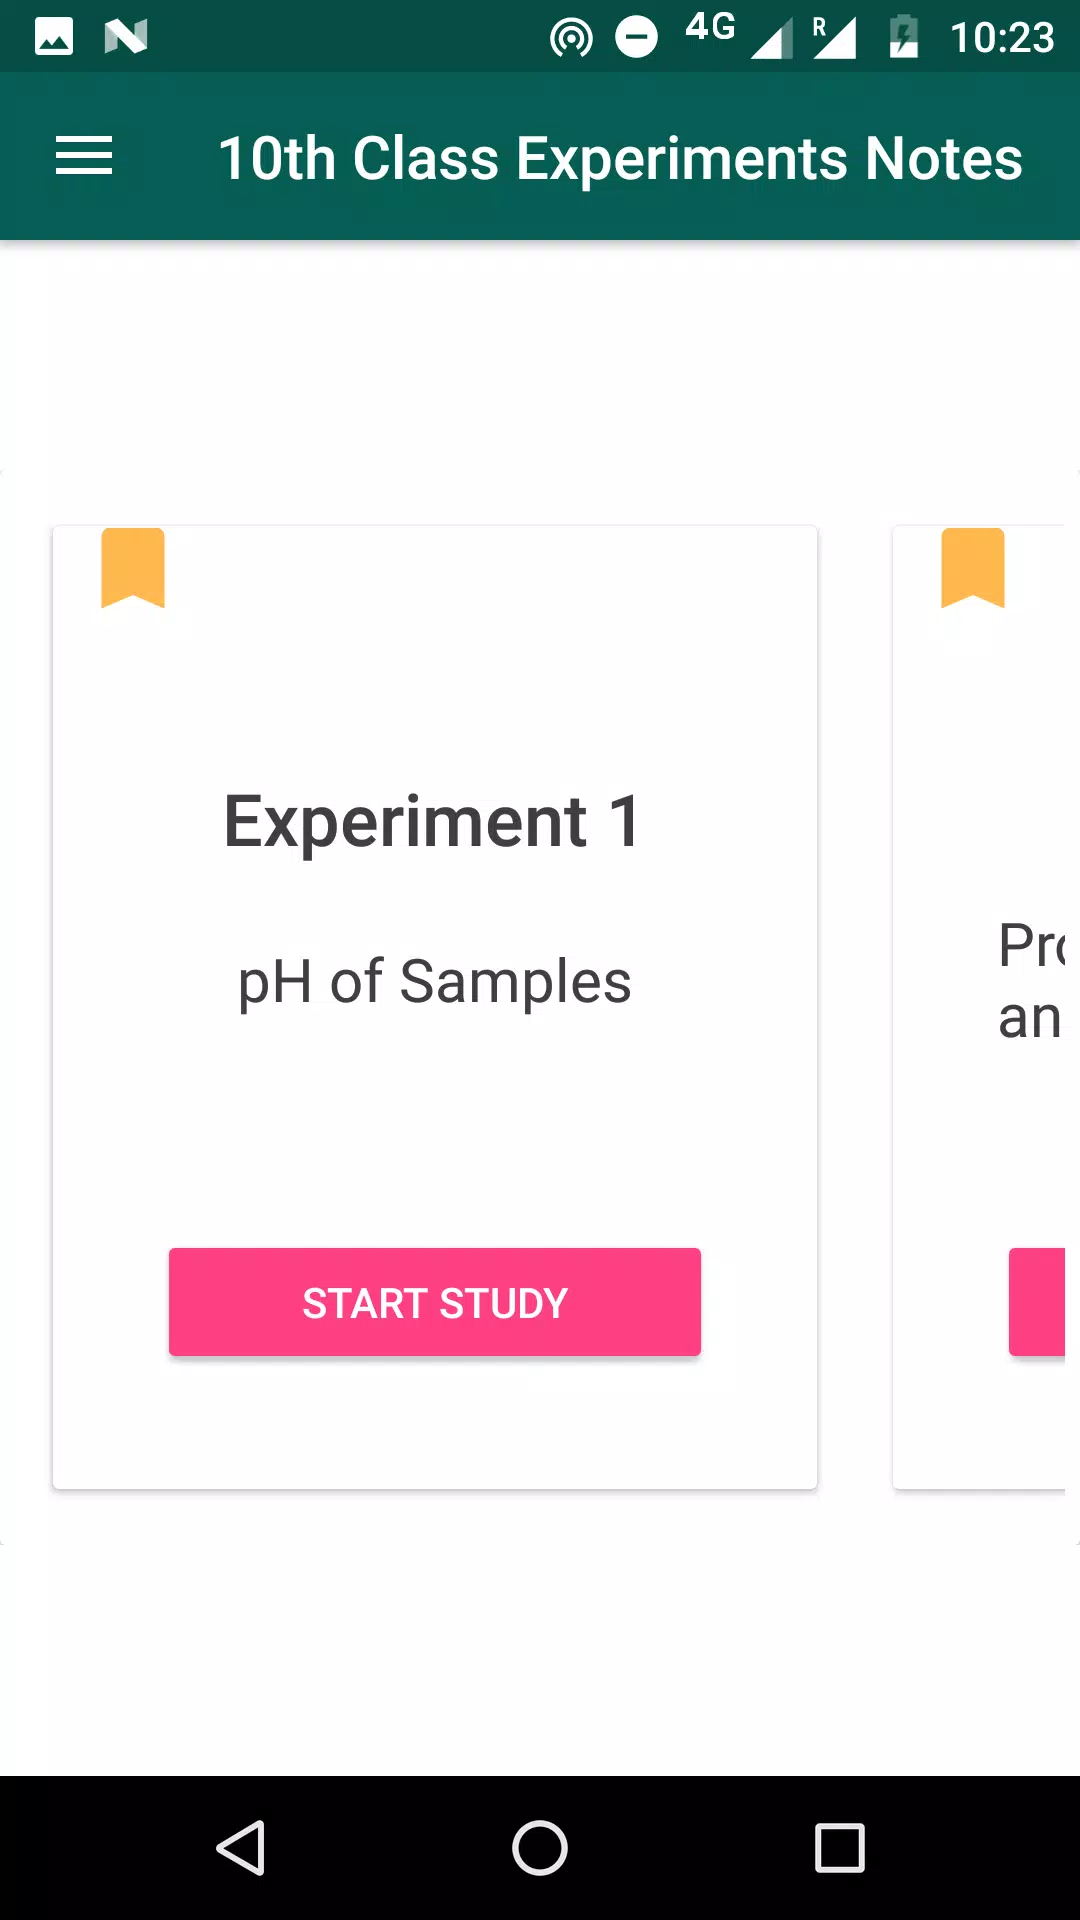Tap the Android home circle button
Image resolution: width=1080 pixels, height=1920 pixels.
click(540, 1847)
